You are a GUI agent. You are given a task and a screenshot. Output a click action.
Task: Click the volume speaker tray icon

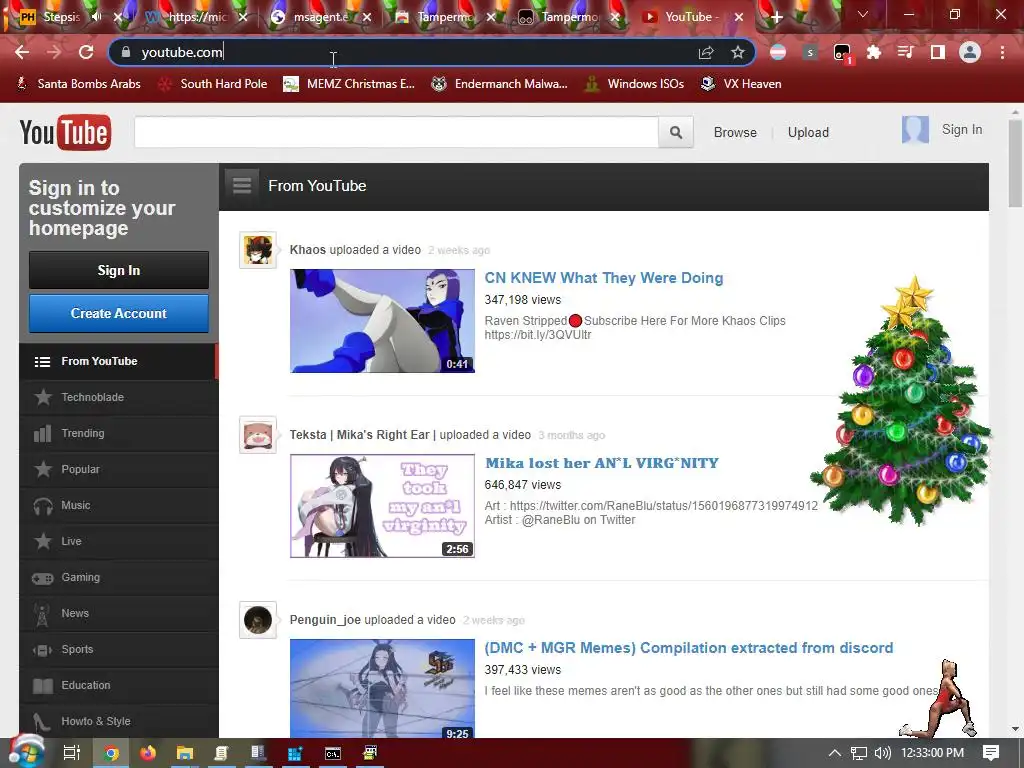tap(882, 753)
